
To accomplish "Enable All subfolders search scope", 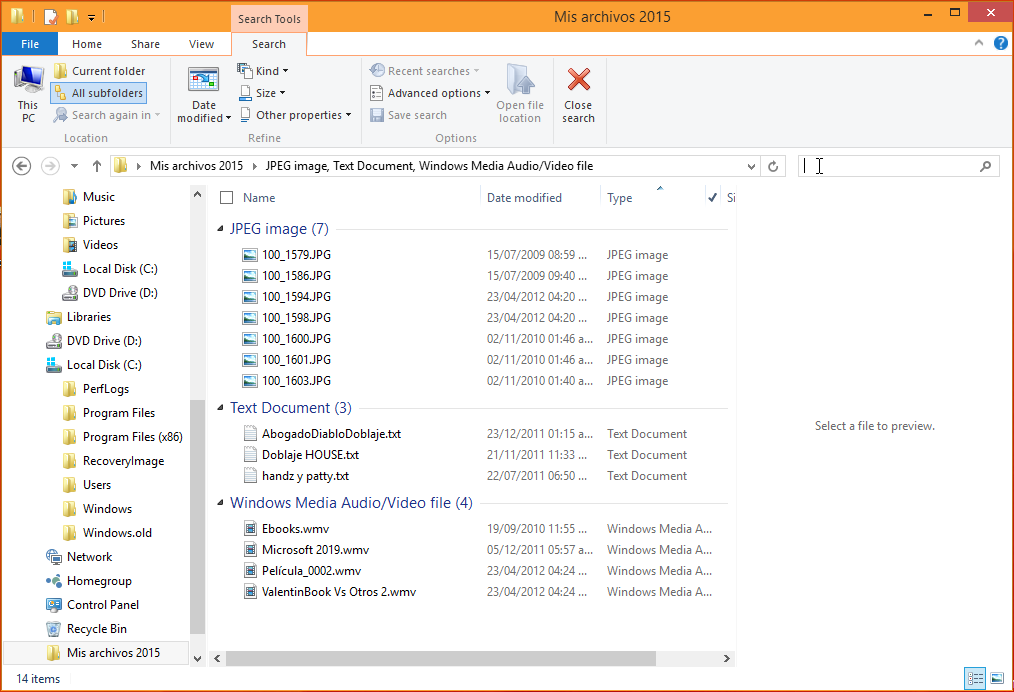I will click(x=98, y=93).
